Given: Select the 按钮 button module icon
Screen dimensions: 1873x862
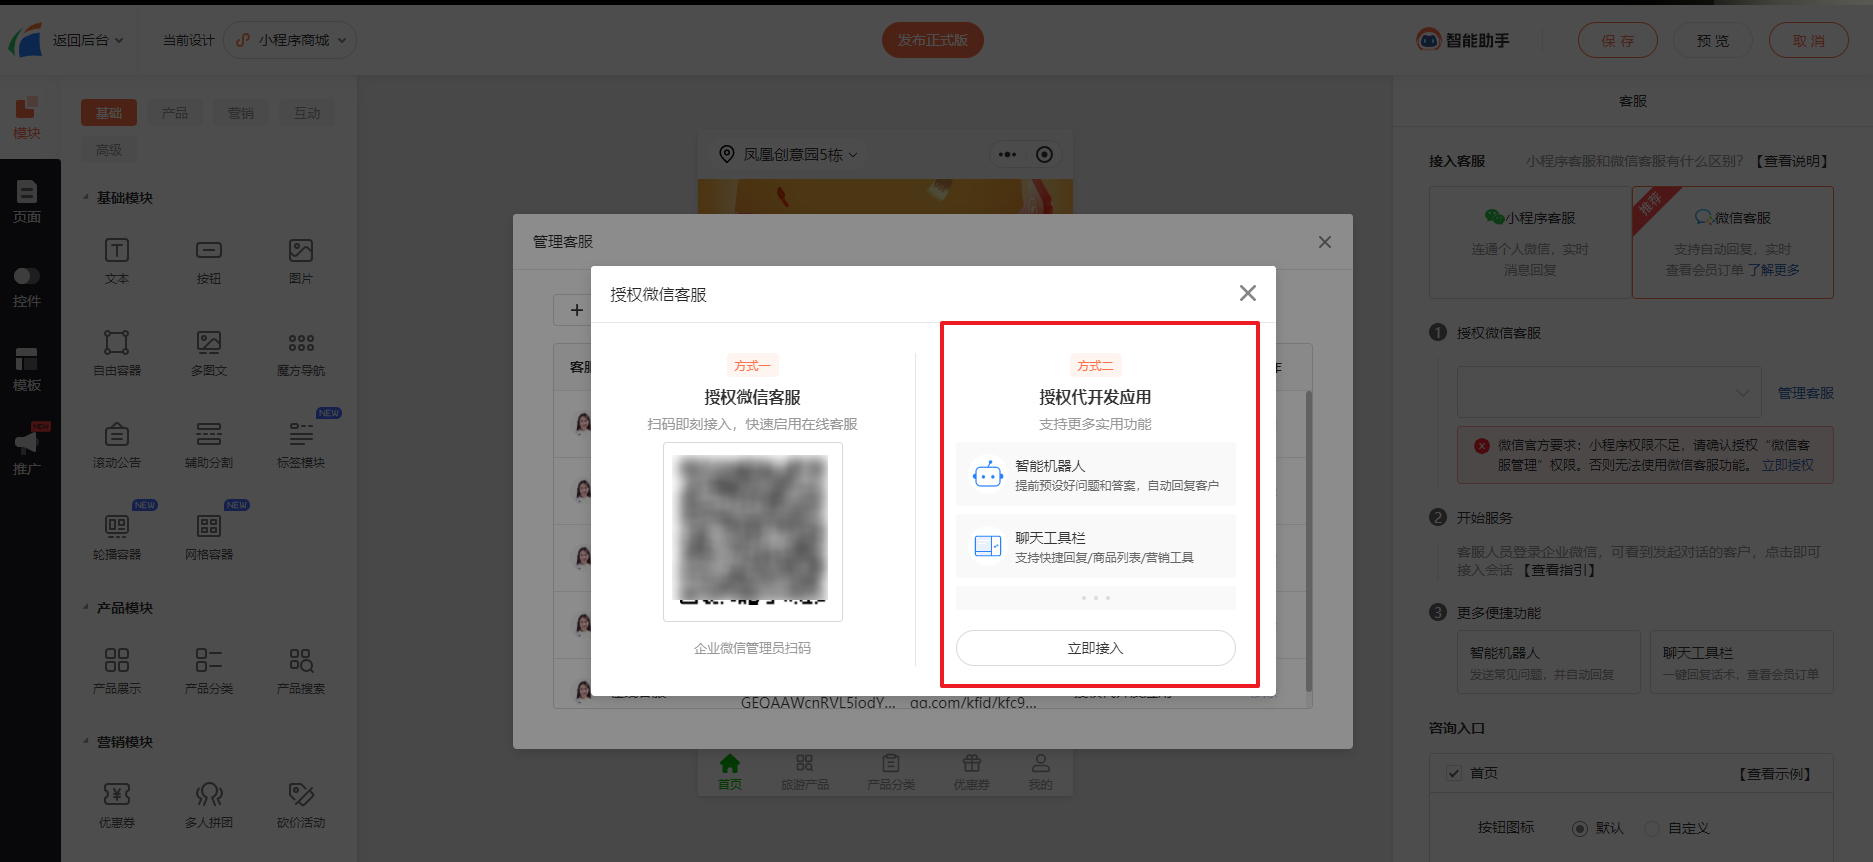Looking at the screenshot, I should point(209,250).
